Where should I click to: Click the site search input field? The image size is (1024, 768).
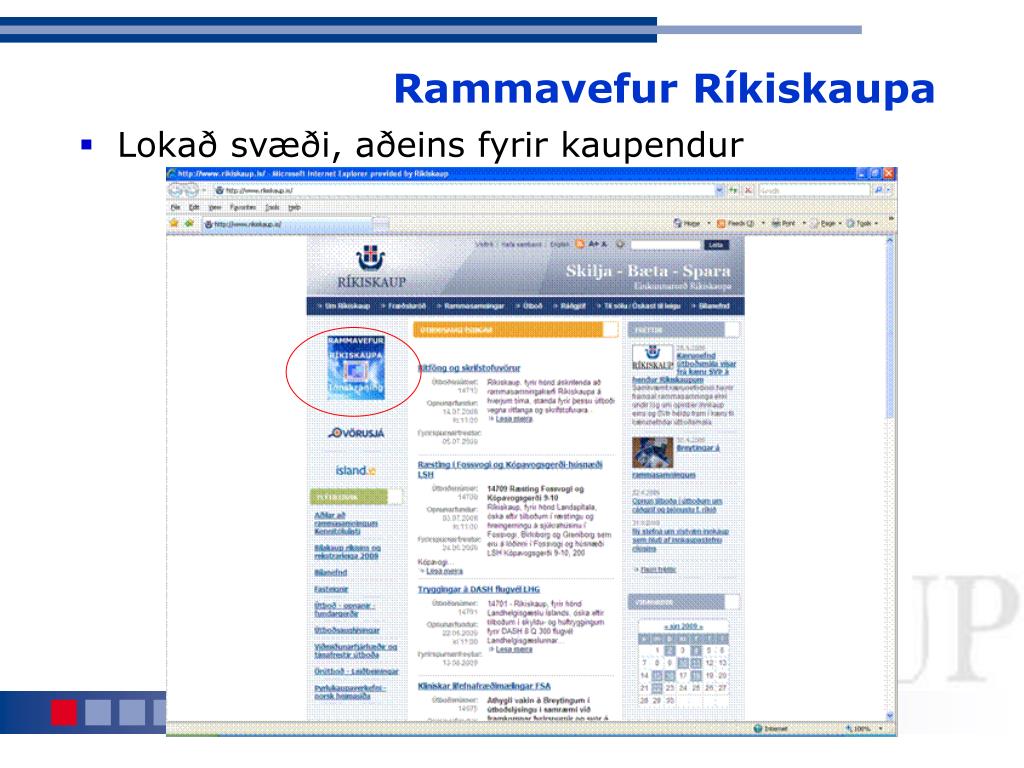pos(665,245)
